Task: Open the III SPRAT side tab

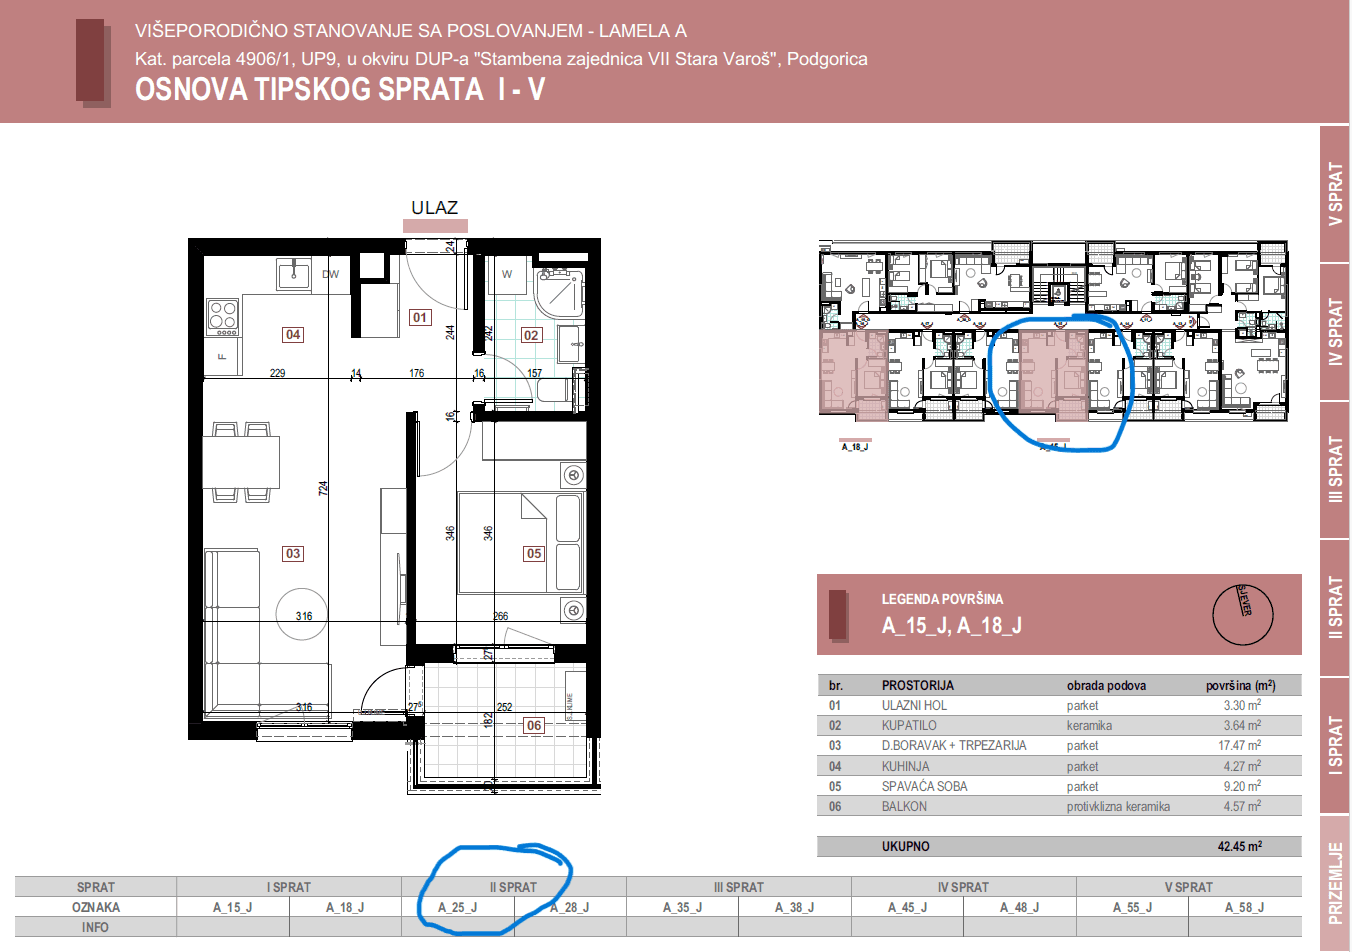Action: click(1335, 470)
